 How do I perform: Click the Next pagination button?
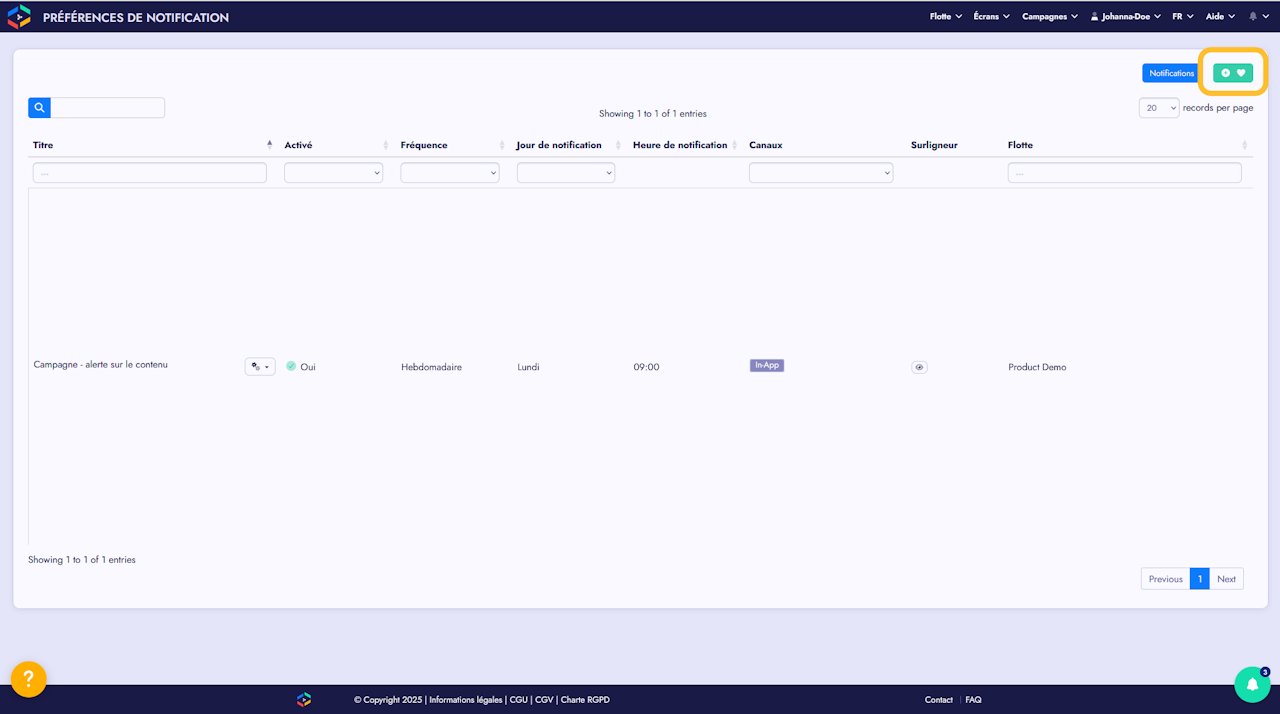1226,579
